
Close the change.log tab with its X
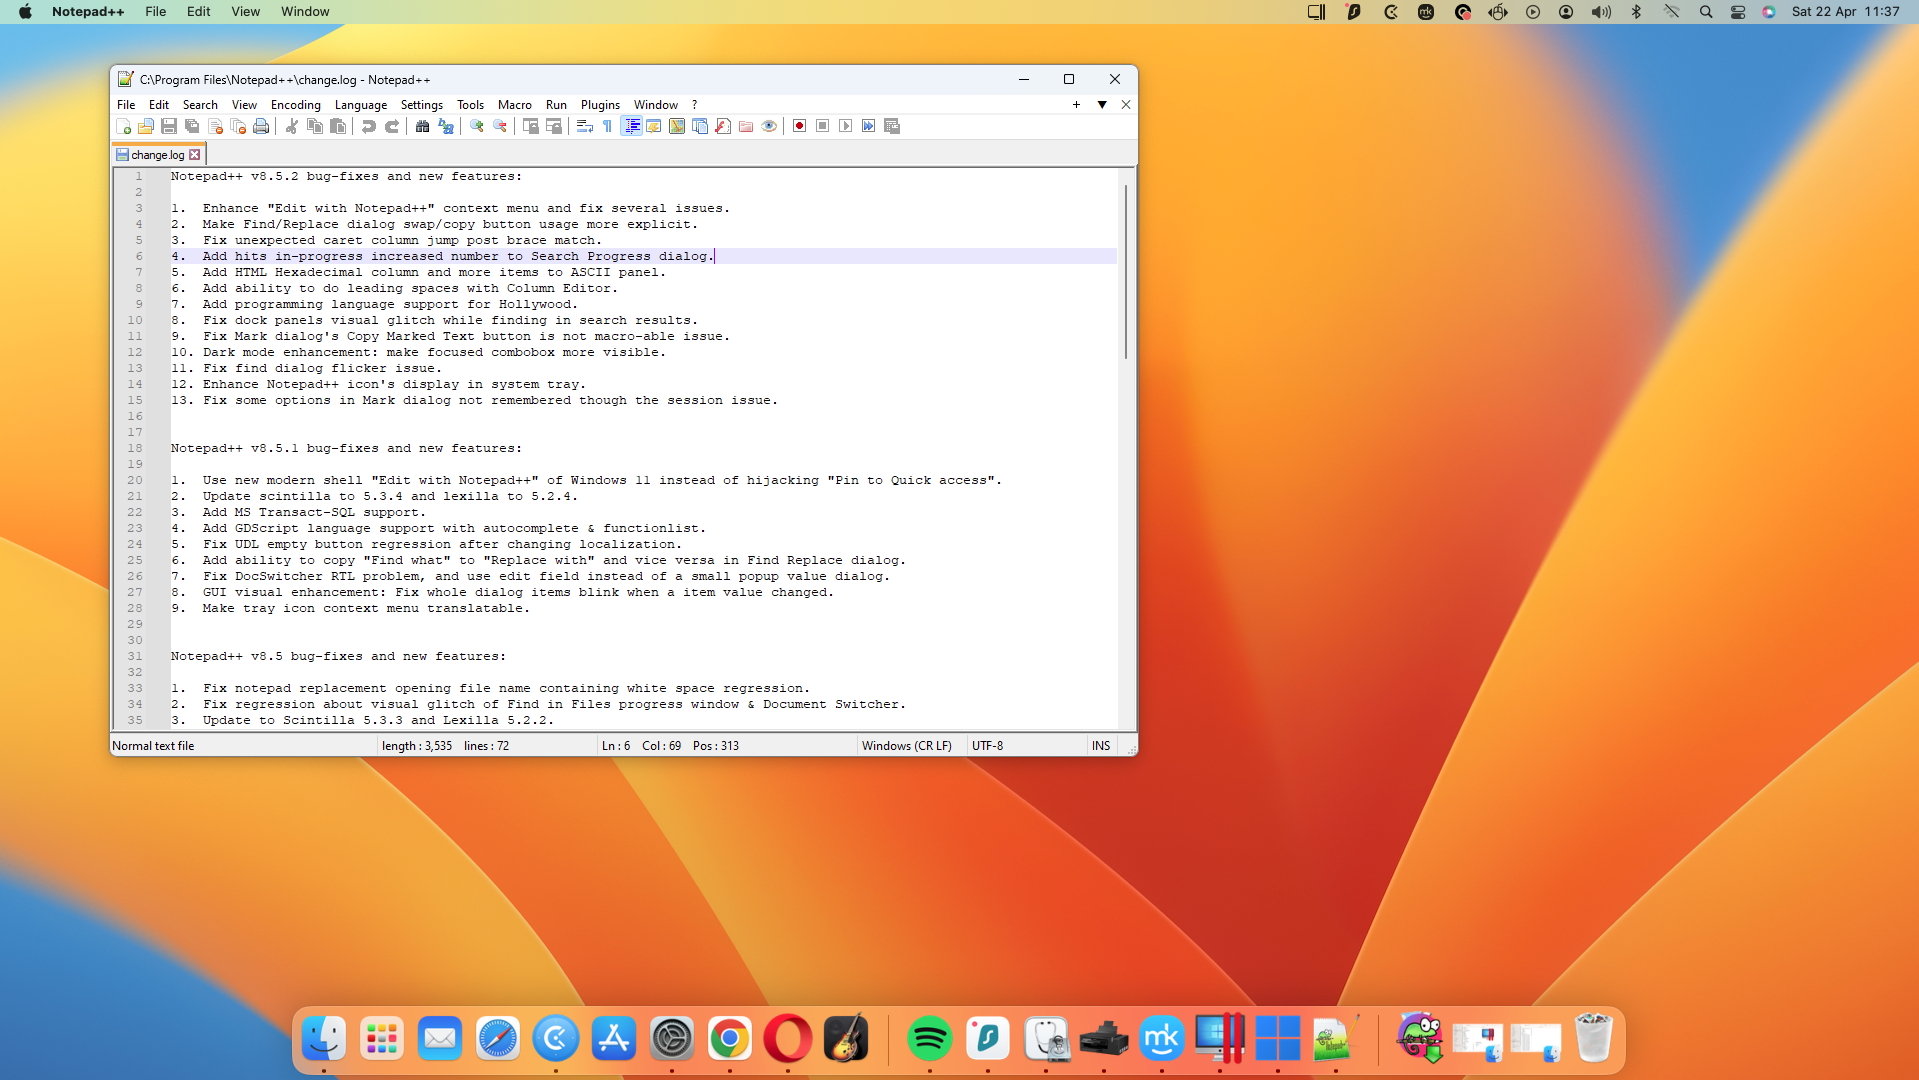195,155
